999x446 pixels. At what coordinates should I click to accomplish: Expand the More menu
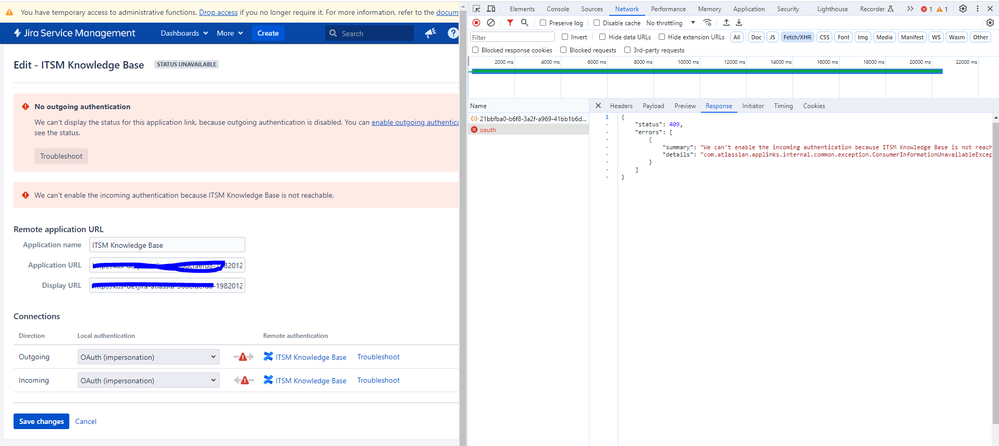point(229,33)
